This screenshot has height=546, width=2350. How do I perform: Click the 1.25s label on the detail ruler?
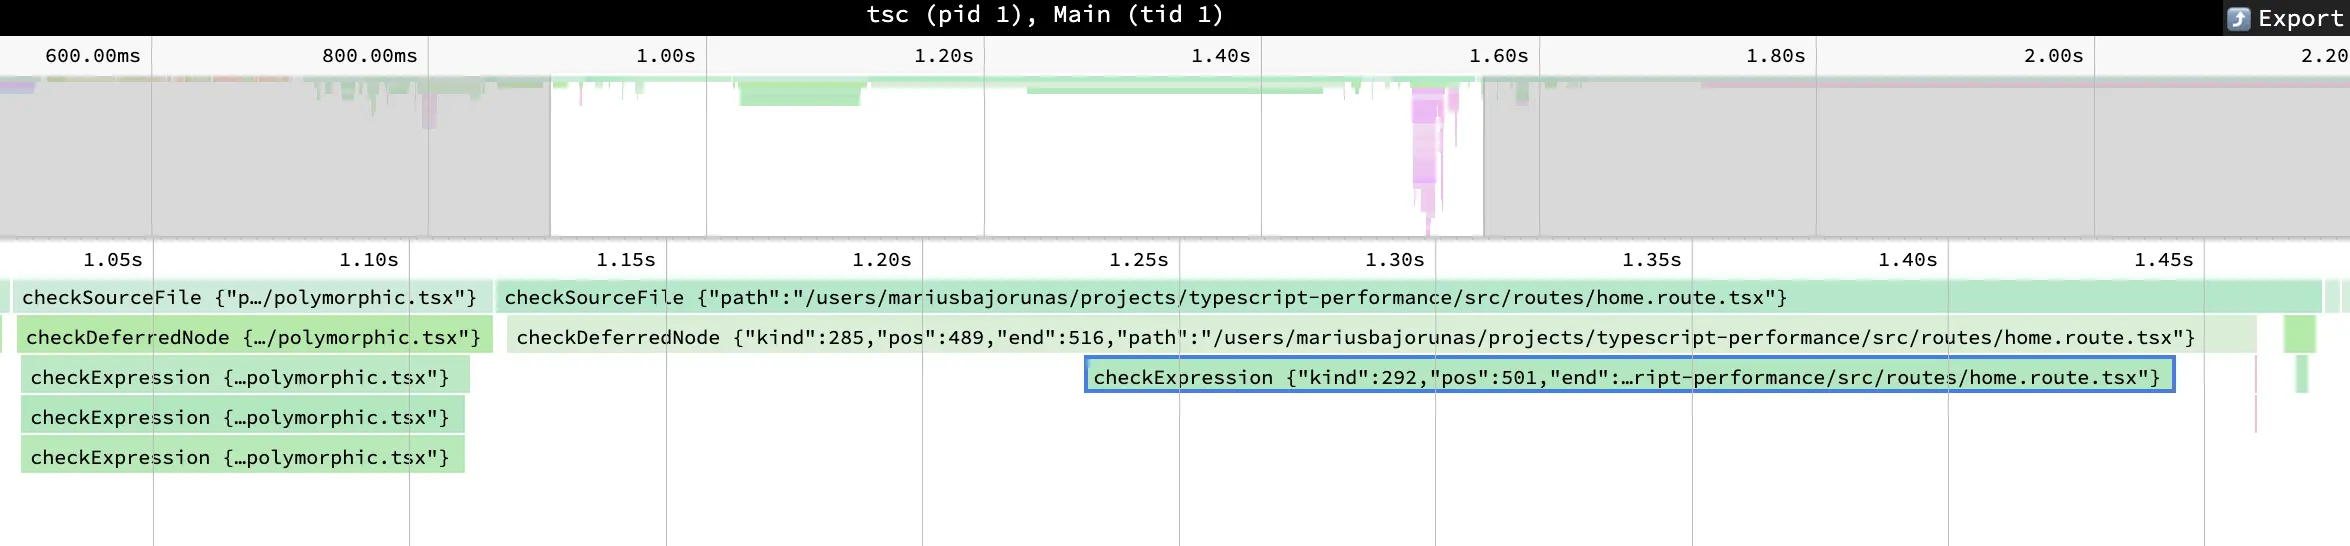[1139, 260]
